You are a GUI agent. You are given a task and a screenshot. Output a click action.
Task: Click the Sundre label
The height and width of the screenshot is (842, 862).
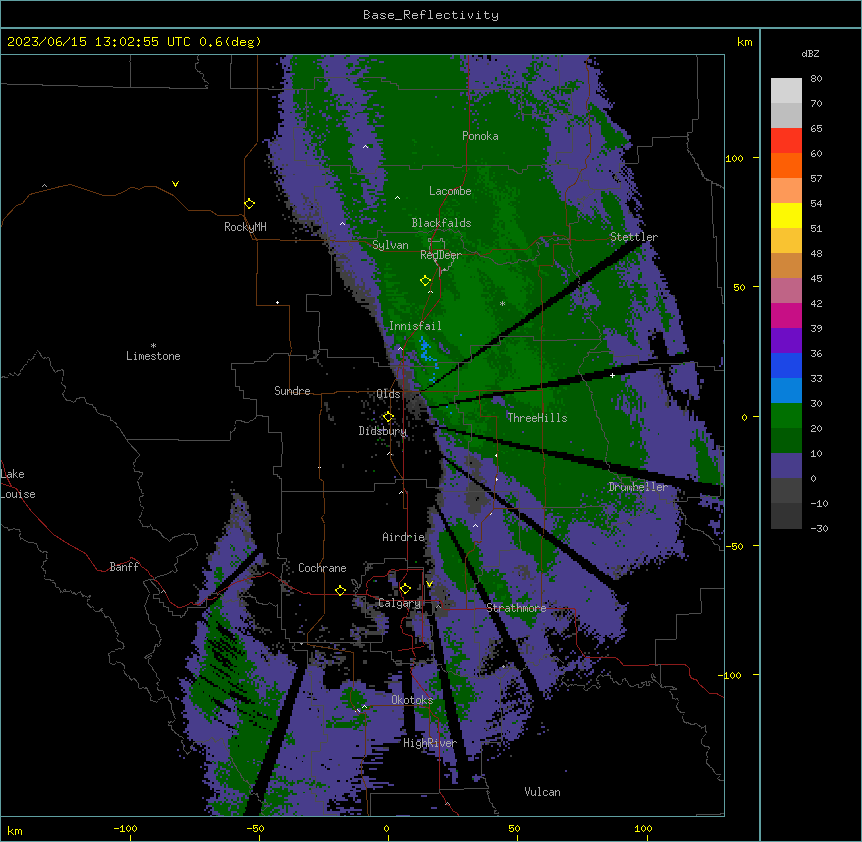[x=292, y=391]
